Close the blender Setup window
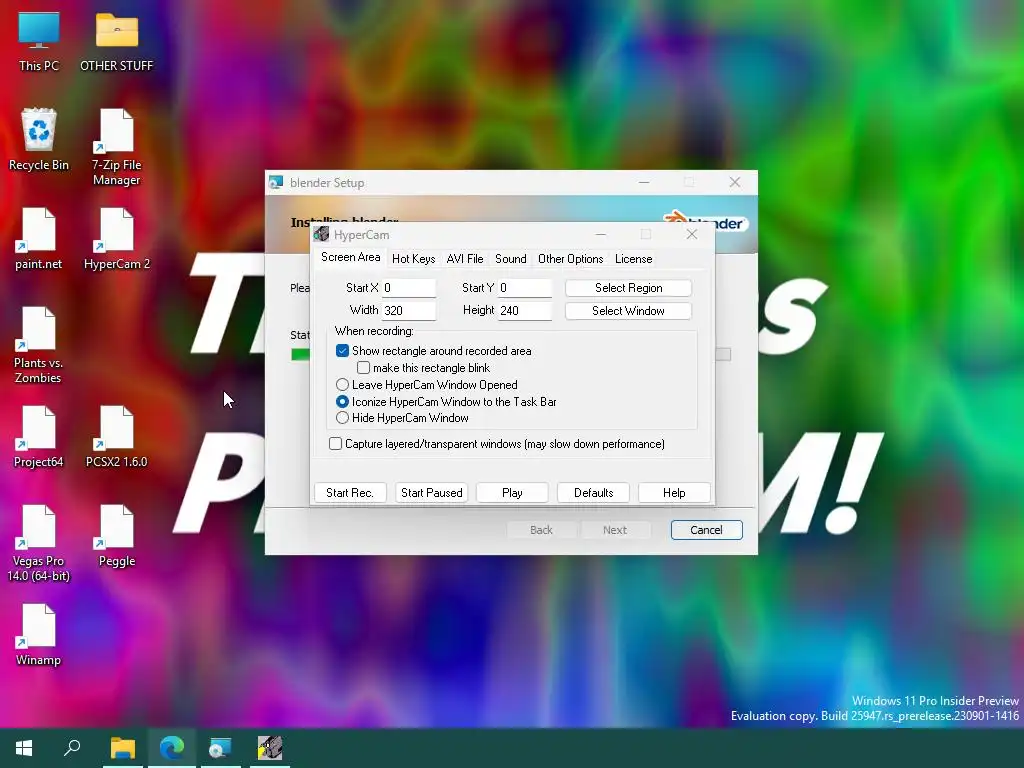This screenshot has height=768, width=1024. click(x=735, y=182)
